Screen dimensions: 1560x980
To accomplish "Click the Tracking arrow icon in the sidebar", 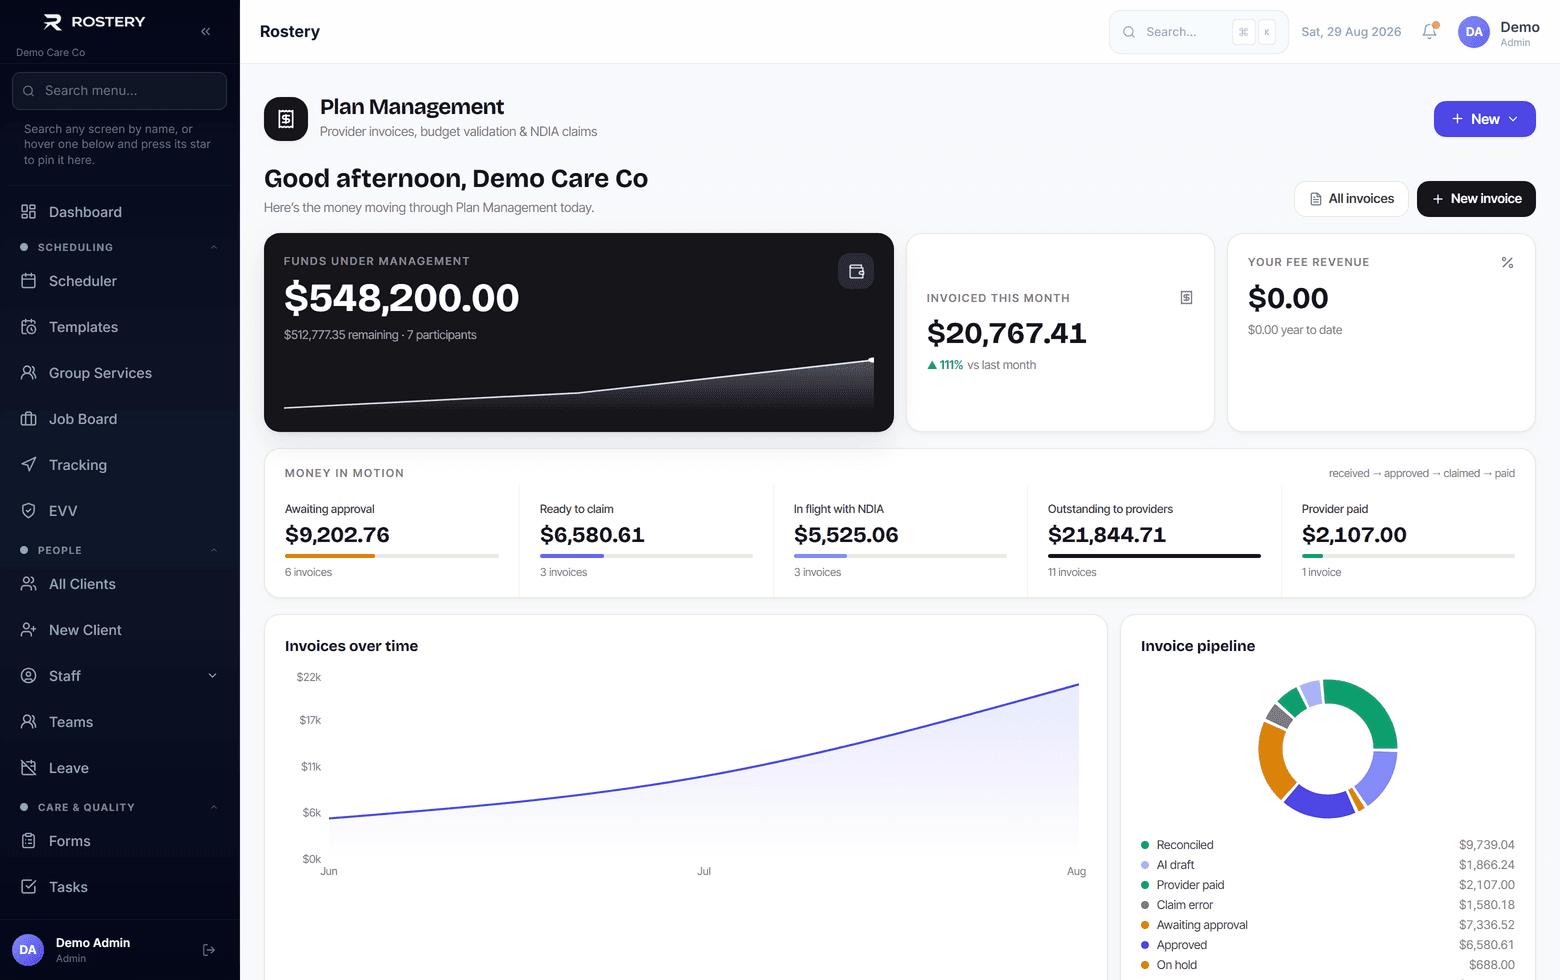I will pyautogui.click(x=29, y=465).
